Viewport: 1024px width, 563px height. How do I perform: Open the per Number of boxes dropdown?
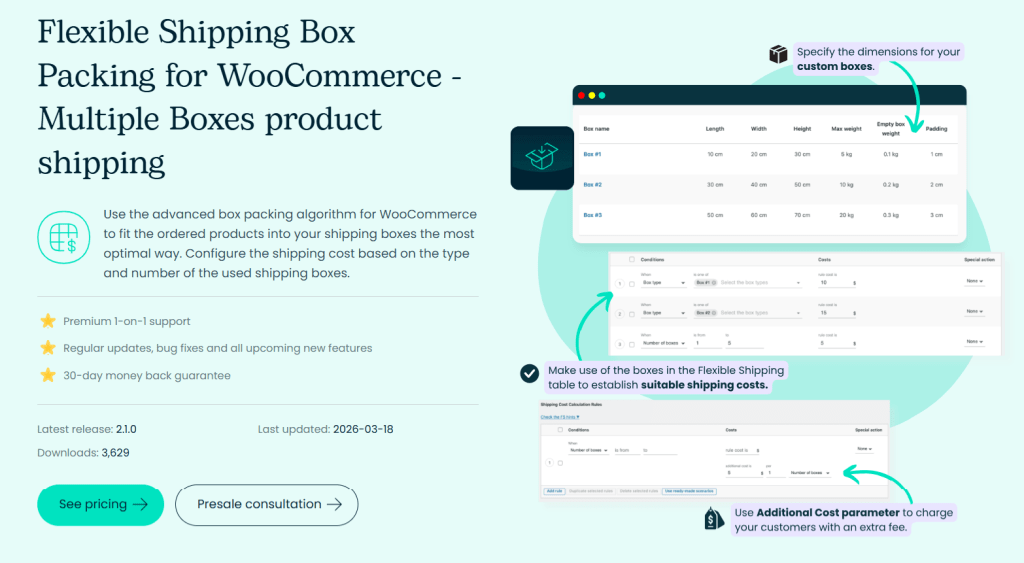810,473
